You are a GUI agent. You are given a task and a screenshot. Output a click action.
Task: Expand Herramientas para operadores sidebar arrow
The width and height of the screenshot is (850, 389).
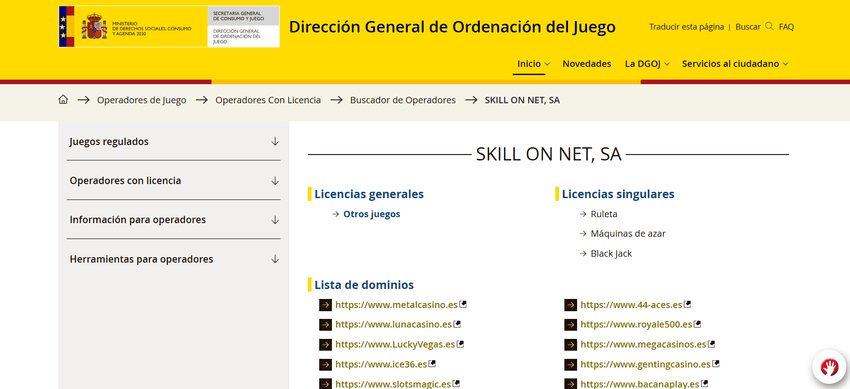[275, 259]
